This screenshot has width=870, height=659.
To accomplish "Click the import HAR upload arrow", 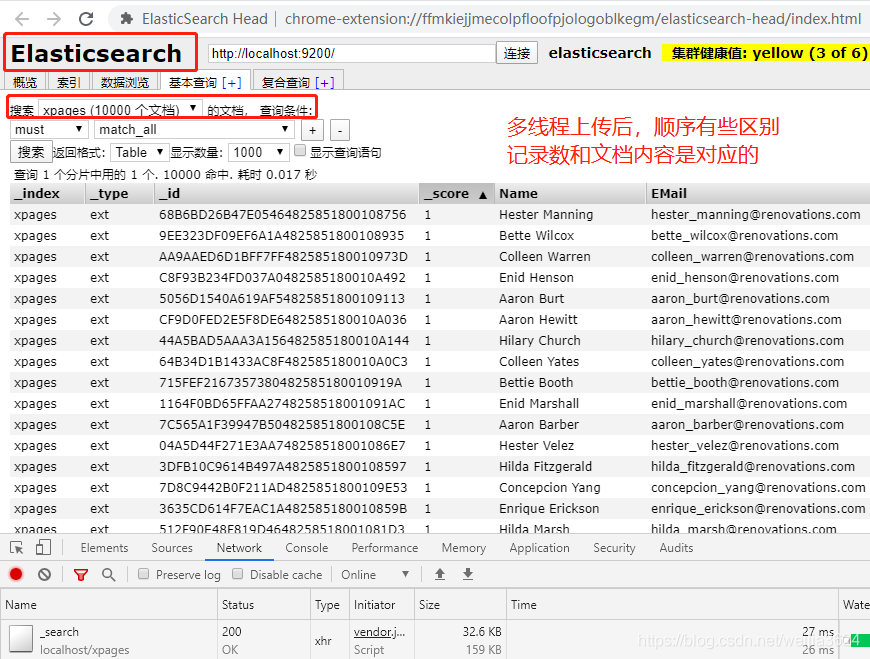I will click(x=440, y=574).
